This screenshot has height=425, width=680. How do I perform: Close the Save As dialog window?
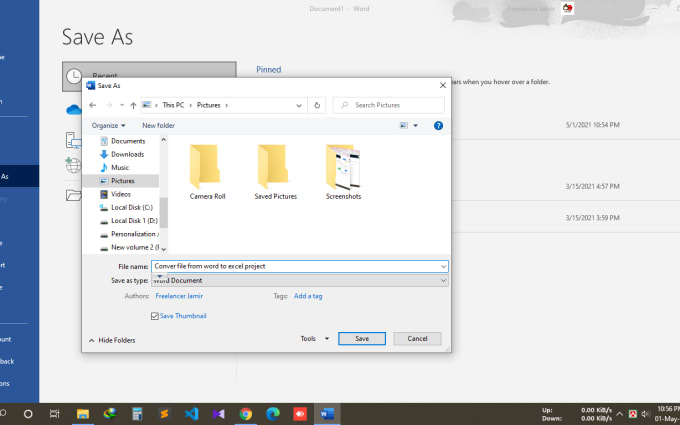(x=442, y=86)
